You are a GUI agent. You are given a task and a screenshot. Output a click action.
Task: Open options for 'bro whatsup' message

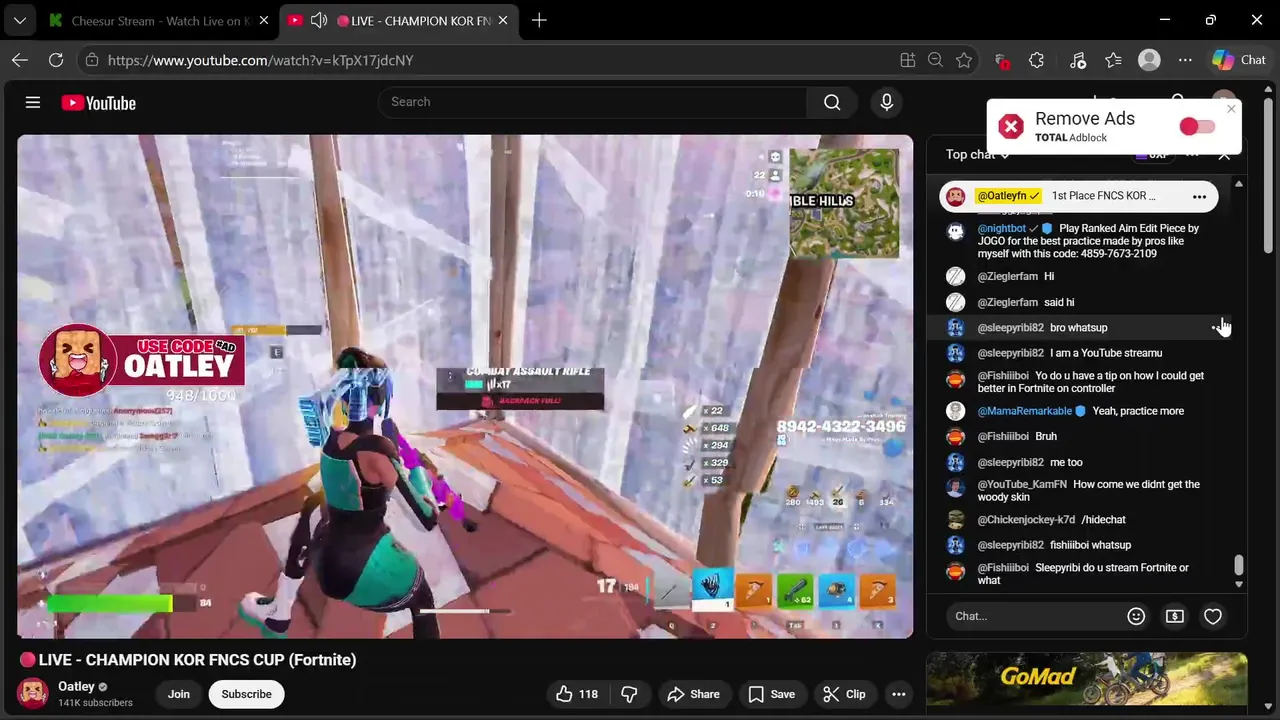click(x=1217, y=327)
